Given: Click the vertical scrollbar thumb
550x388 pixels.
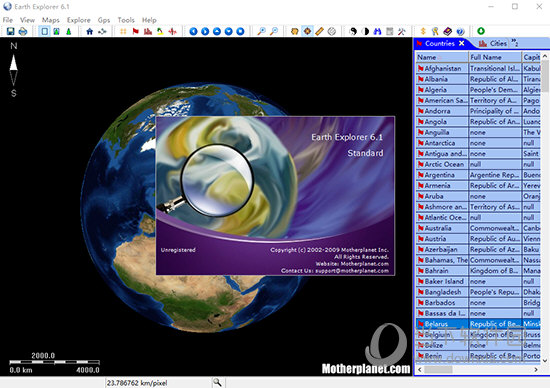Looking at the screenshot, I should [545, 75].
